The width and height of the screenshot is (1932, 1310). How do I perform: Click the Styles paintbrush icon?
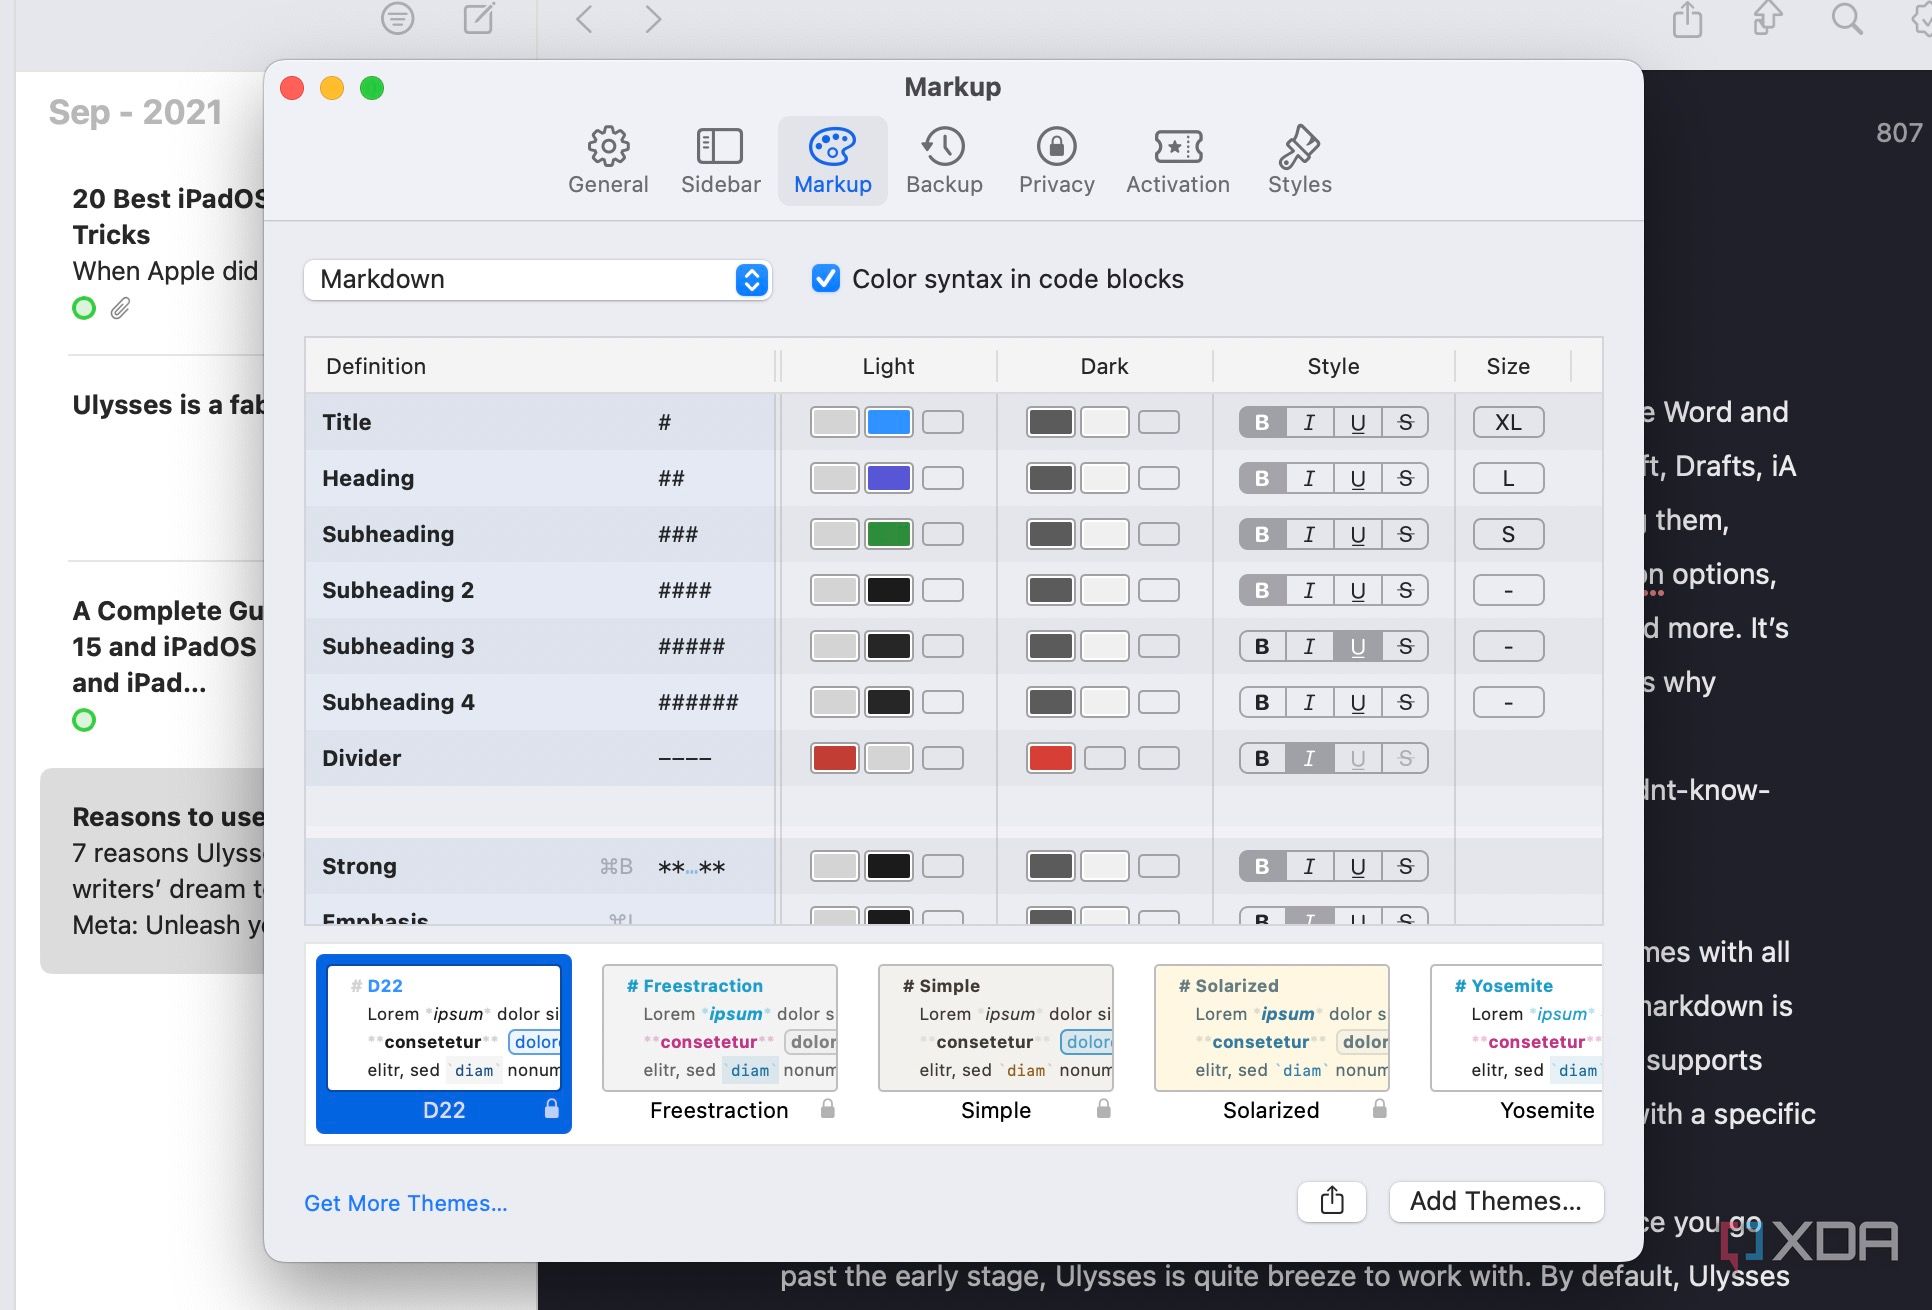1299,147
